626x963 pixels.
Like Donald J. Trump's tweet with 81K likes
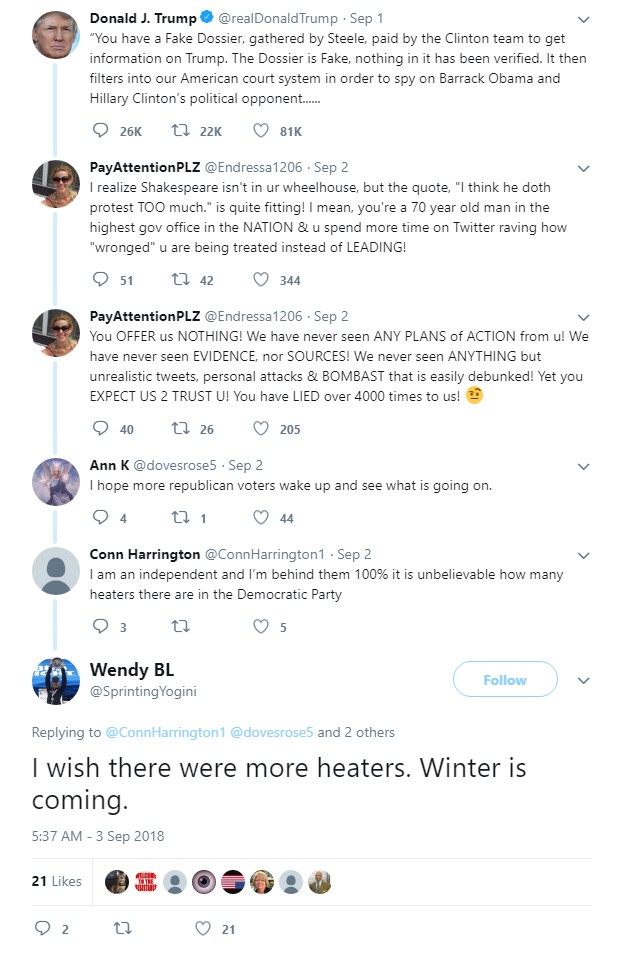261,131
